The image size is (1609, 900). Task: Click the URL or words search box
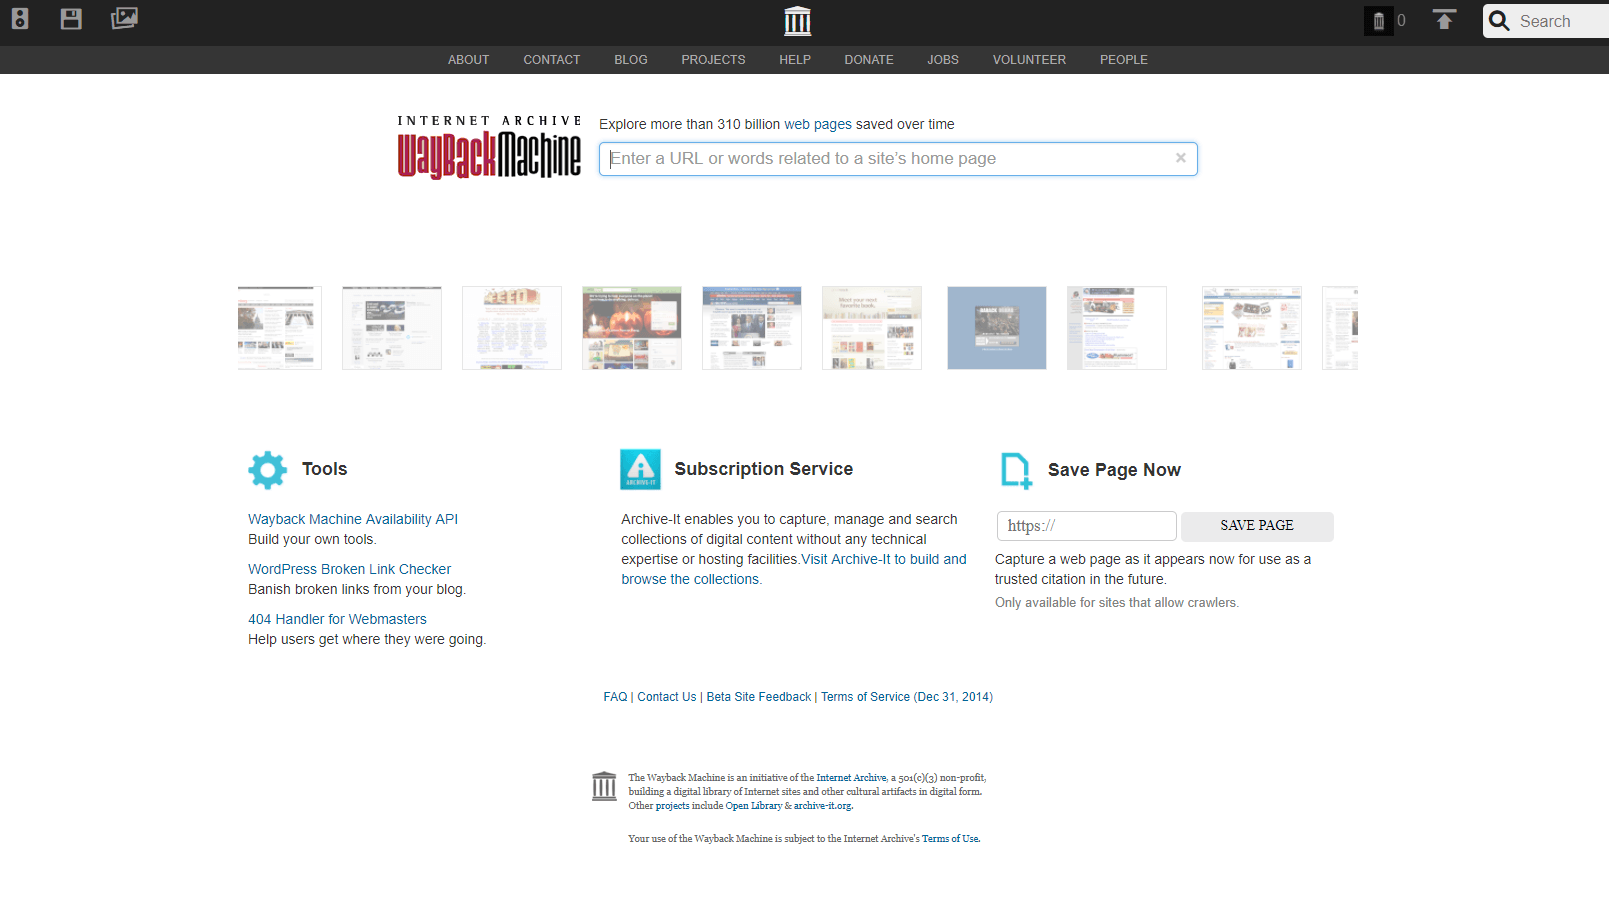(x=898, y=159)
